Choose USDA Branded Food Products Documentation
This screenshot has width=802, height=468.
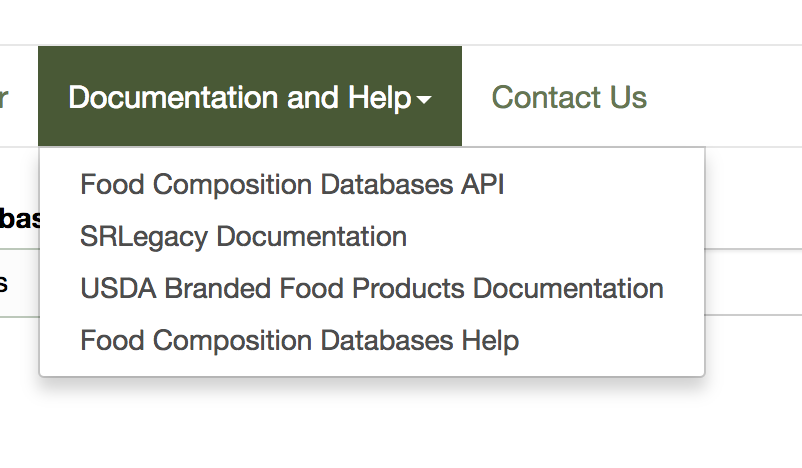[372, 289]
